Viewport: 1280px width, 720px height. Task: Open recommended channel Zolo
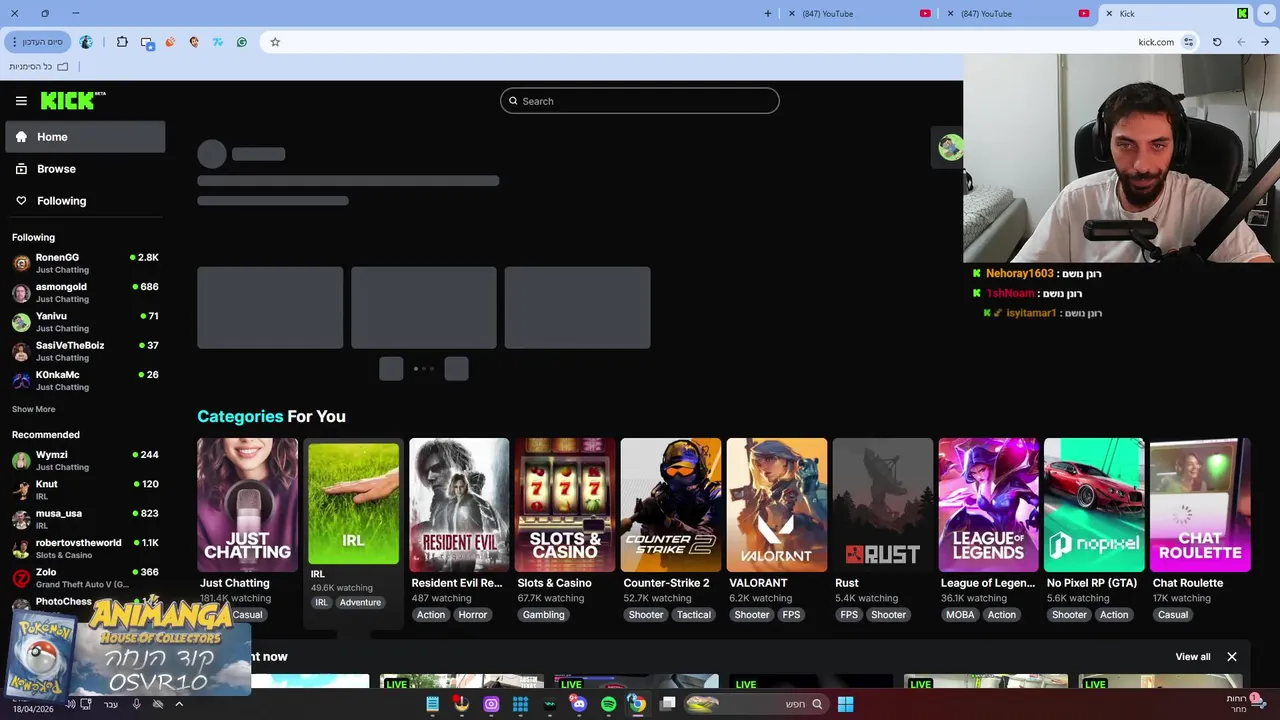point(85,577)
